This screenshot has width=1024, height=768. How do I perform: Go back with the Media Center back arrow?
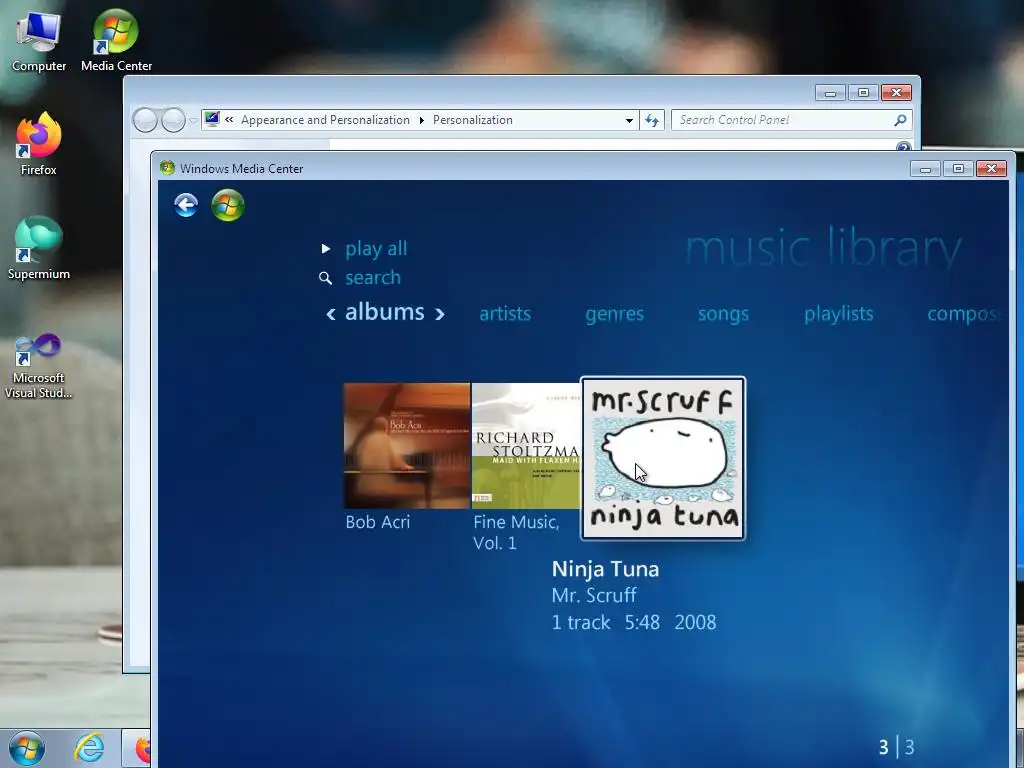[x=186, y=205]
